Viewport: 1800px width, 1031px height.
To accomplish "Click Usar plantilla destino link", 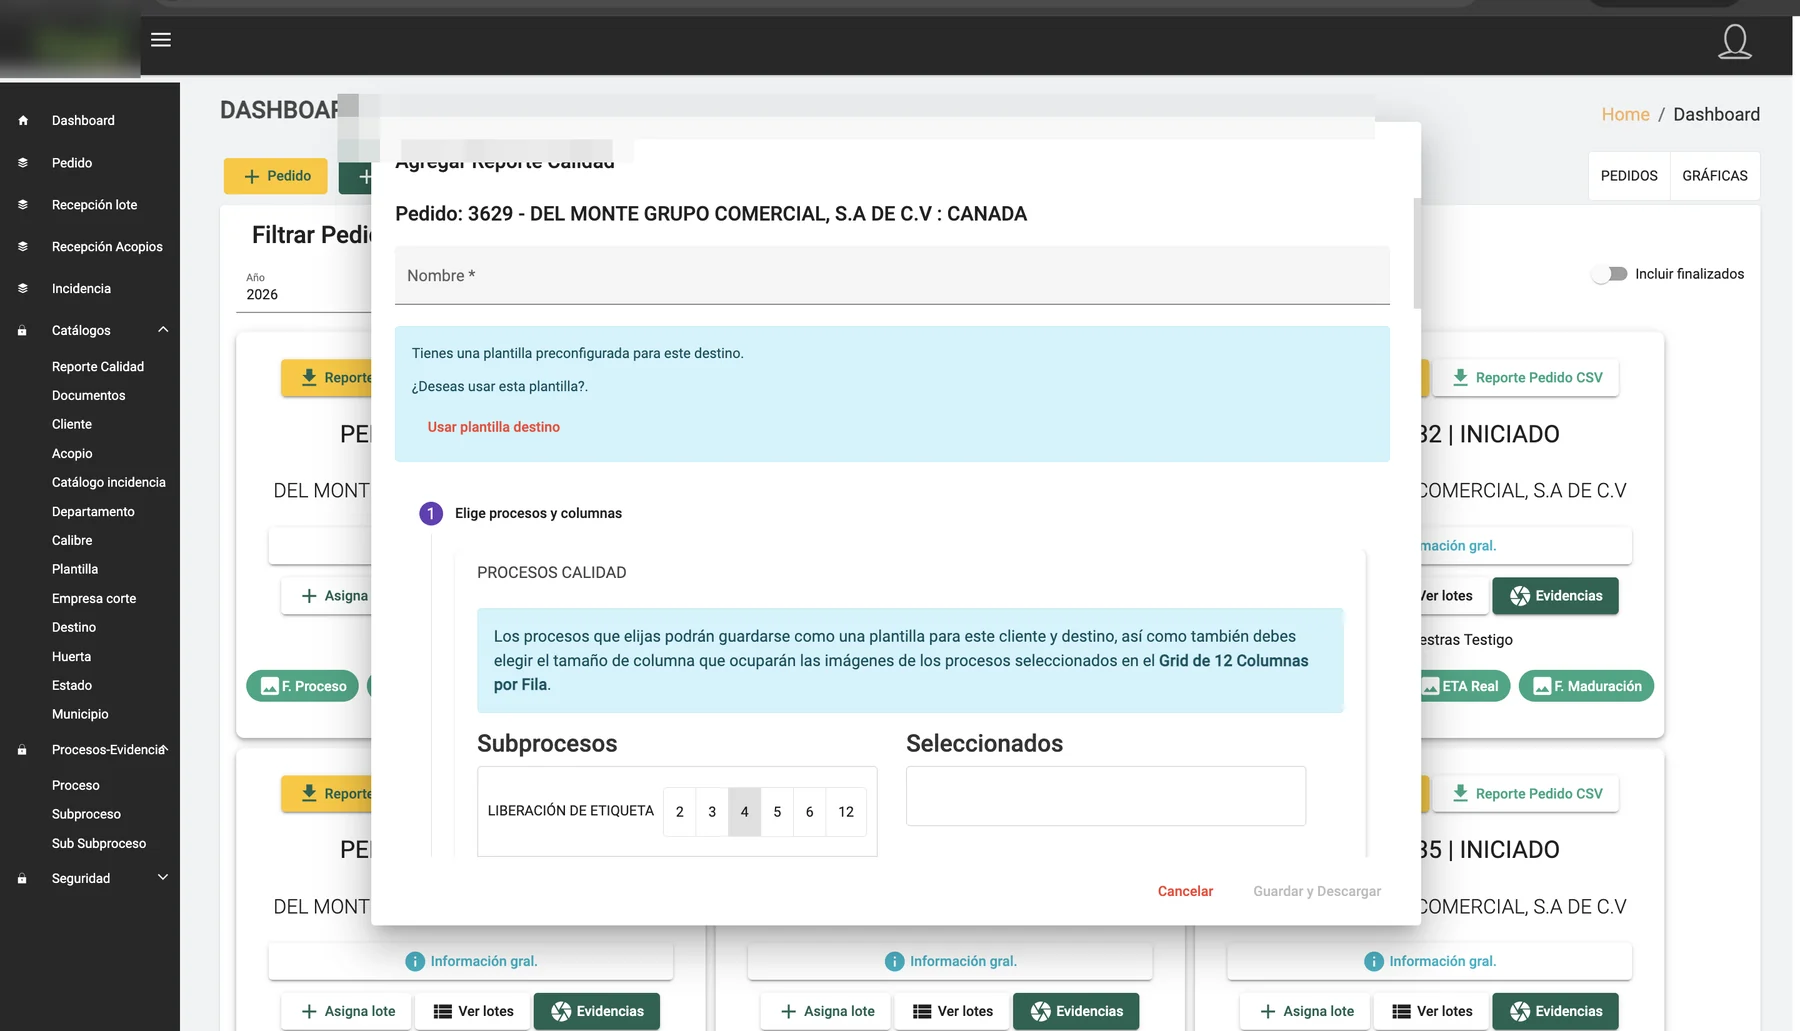I will click(x=494, y=427).
